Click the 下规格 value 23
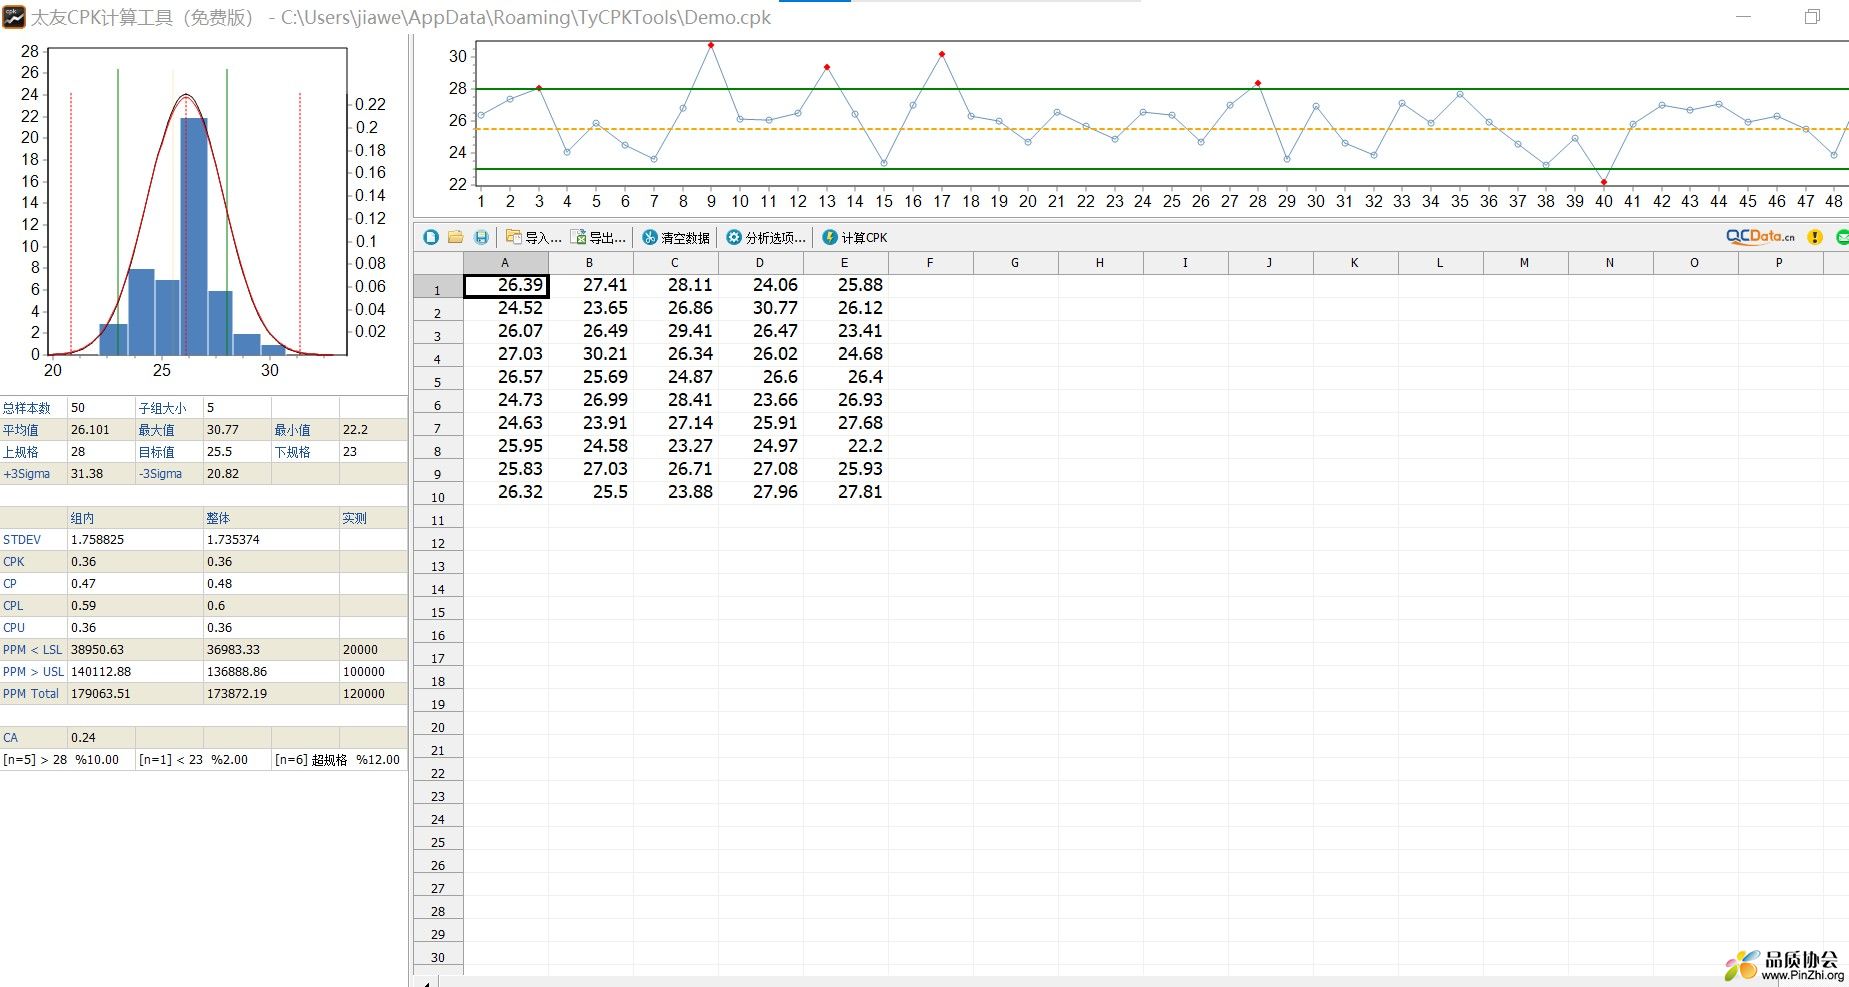This screenshot has height=987, width=1849. 373,452
